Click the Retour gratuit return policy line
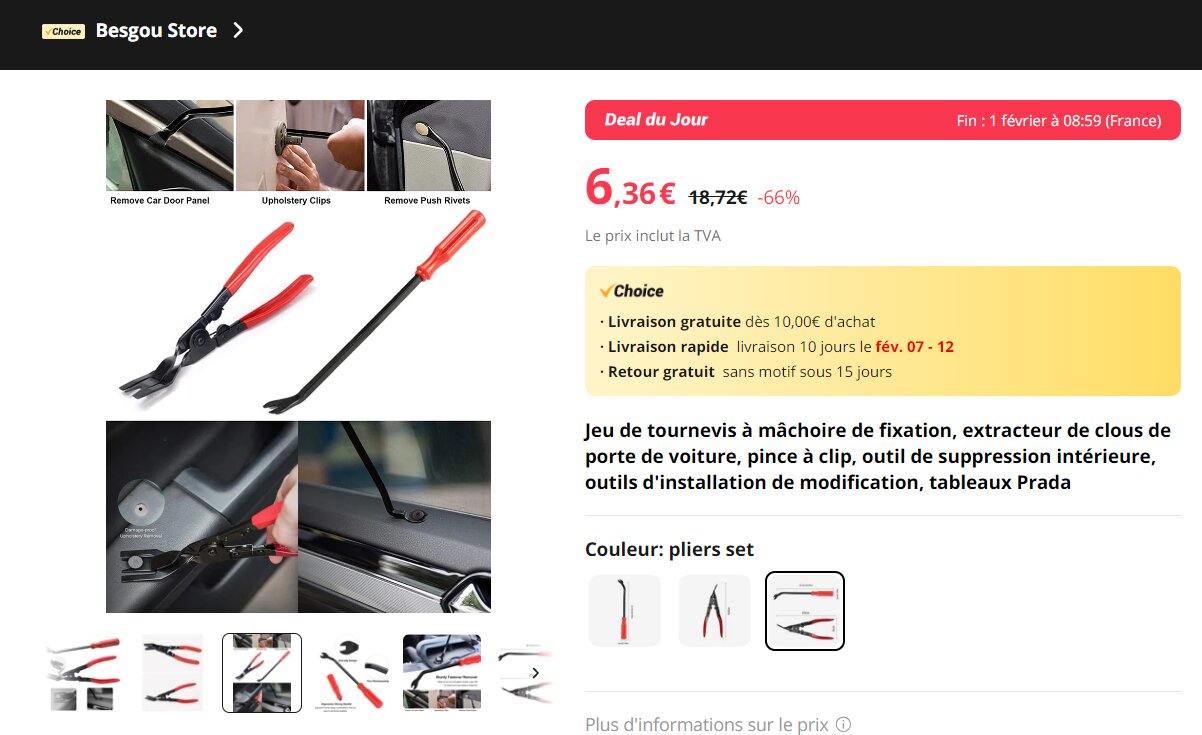The image size is (1202, 735). 746,372
